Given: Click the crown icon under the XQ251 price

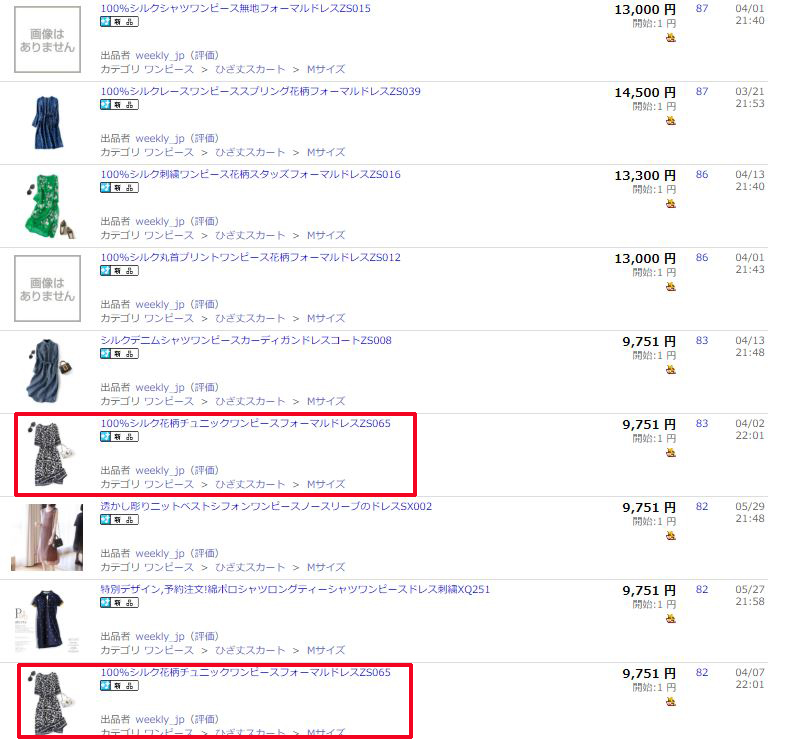Looking at the screenshot, I should 671,619.
